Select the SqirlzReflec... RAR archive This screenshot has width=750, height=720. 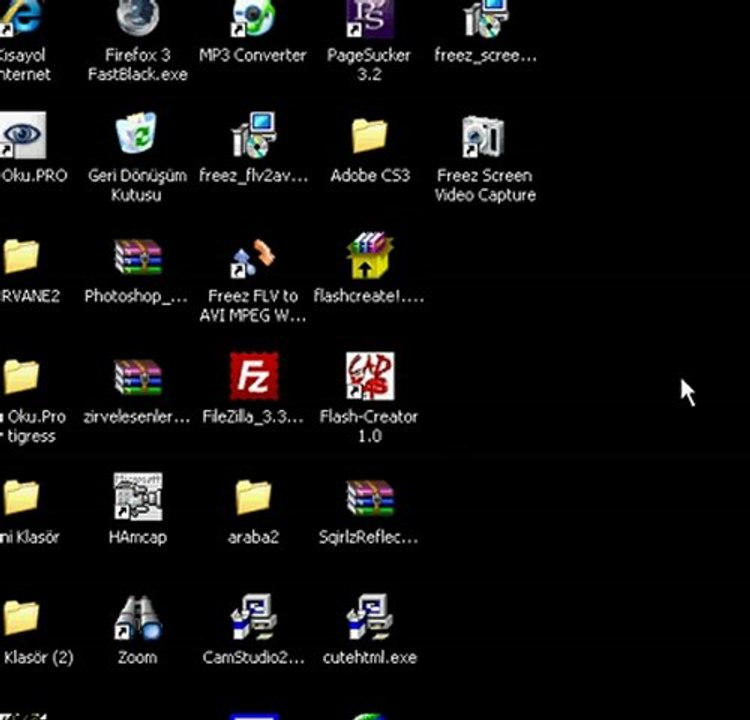point(370,498)
